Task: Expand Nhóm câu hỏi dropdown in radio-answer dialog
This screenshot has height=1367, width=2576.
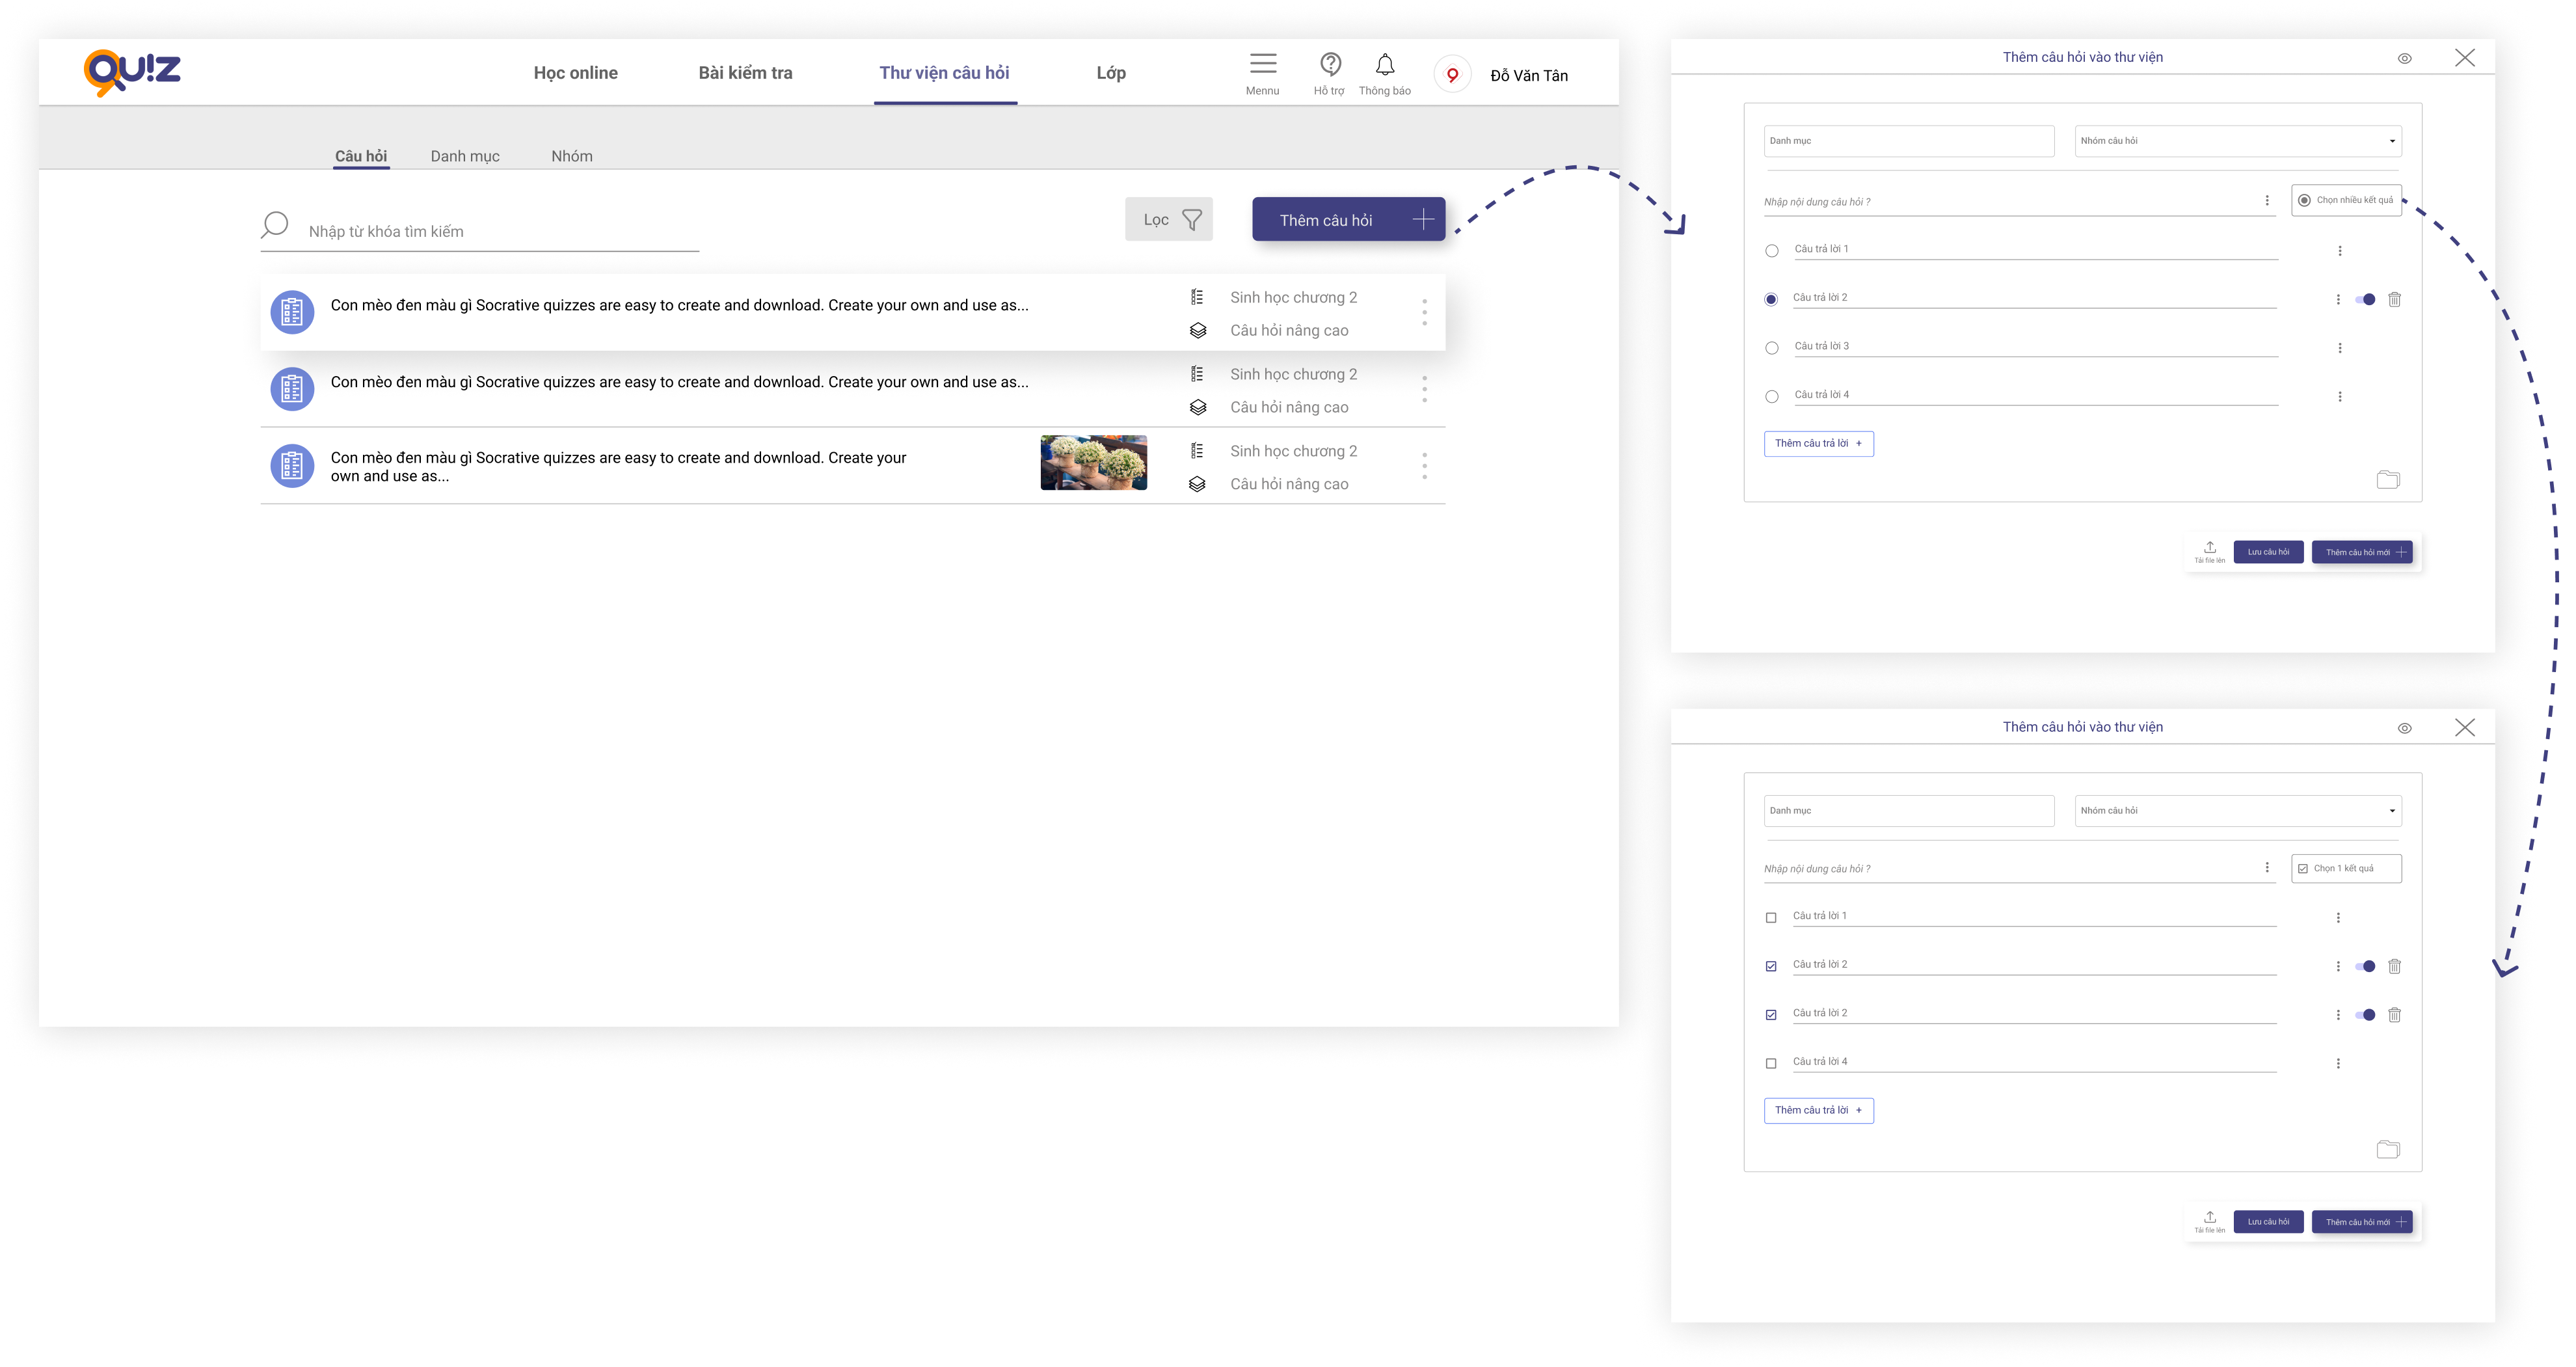Action: coord(2238,141)
